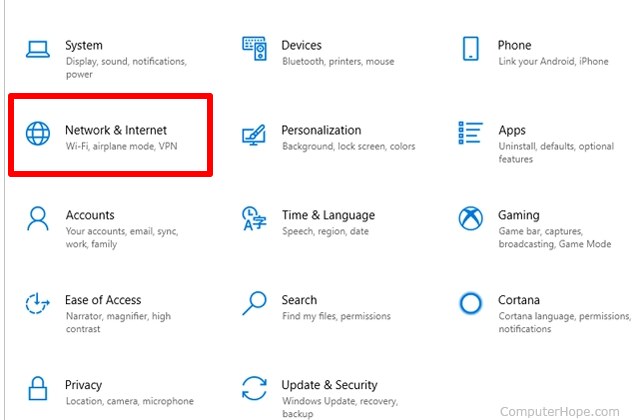The width and height of the screenshot is (639, 420).
Task: Select the Ease of Access heading
Action: 103,300
